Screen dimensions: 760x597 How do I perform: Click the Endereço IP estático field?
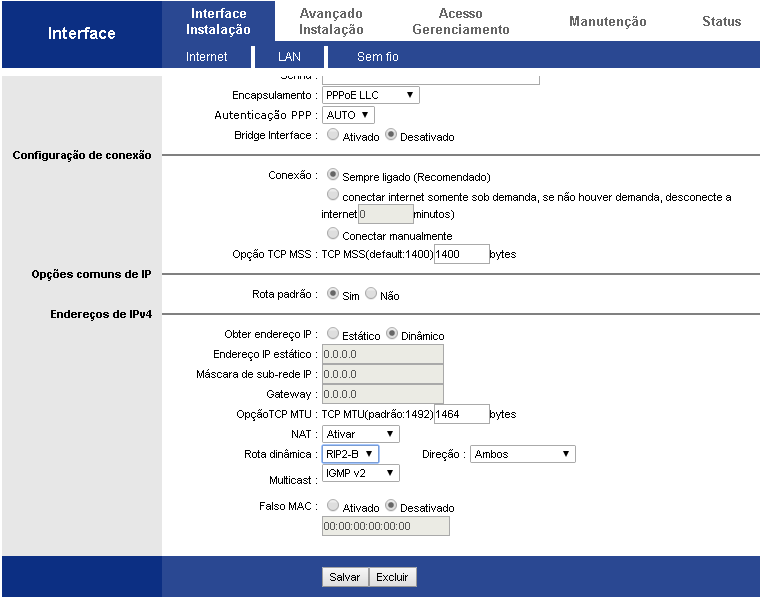click(x=383, y=354)
